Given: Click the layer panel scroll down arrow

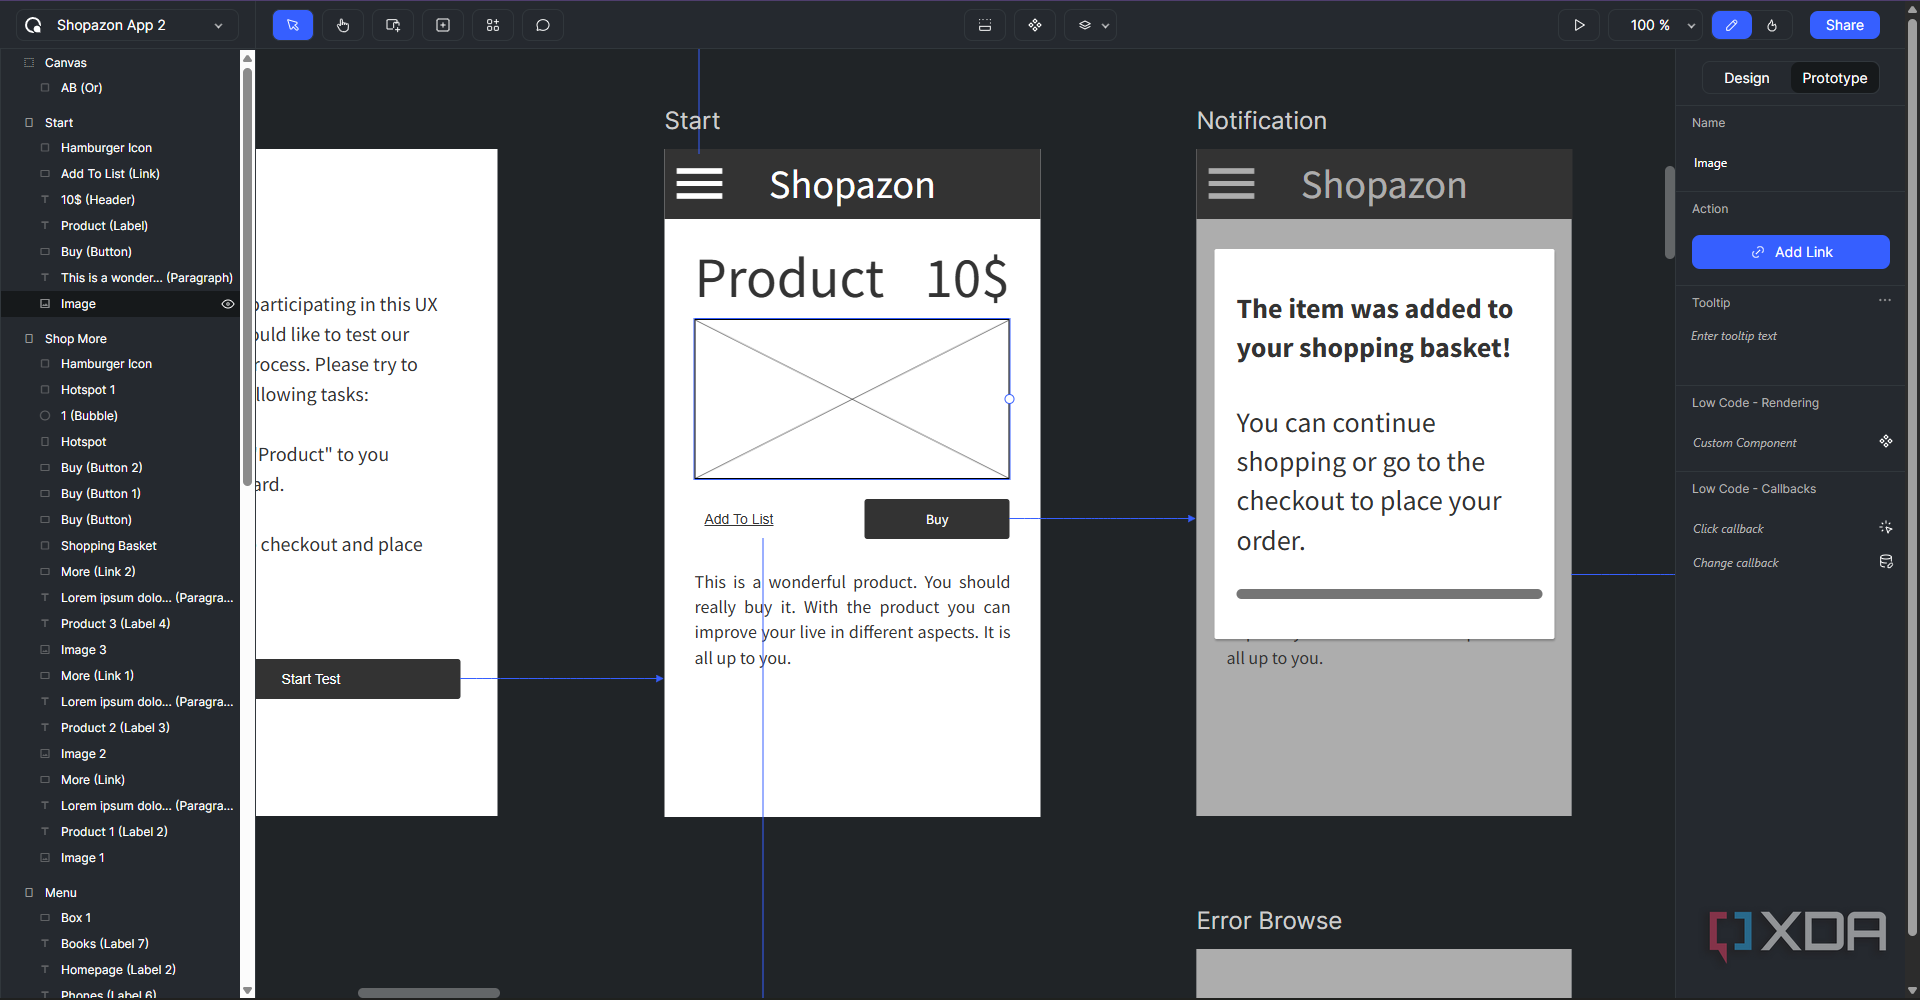Looking at the screenshot, I should (248, 991).
